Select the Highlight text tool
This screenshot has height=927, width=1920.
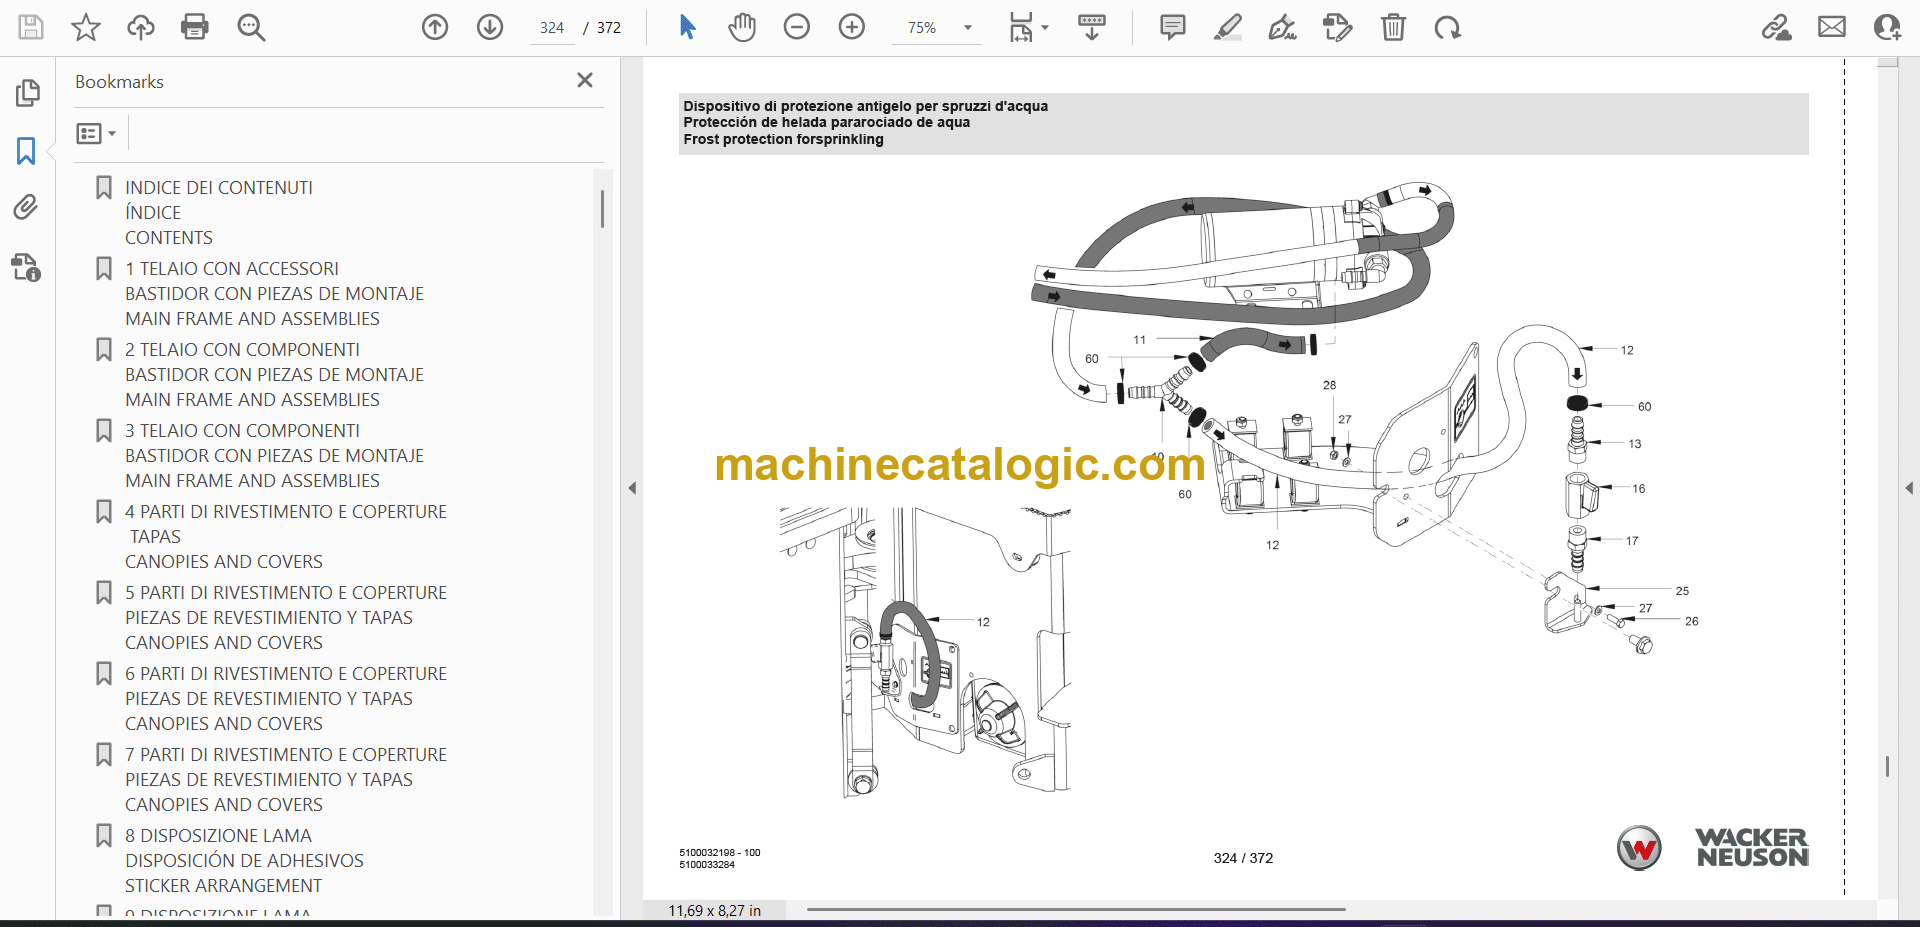(1227, 27)
